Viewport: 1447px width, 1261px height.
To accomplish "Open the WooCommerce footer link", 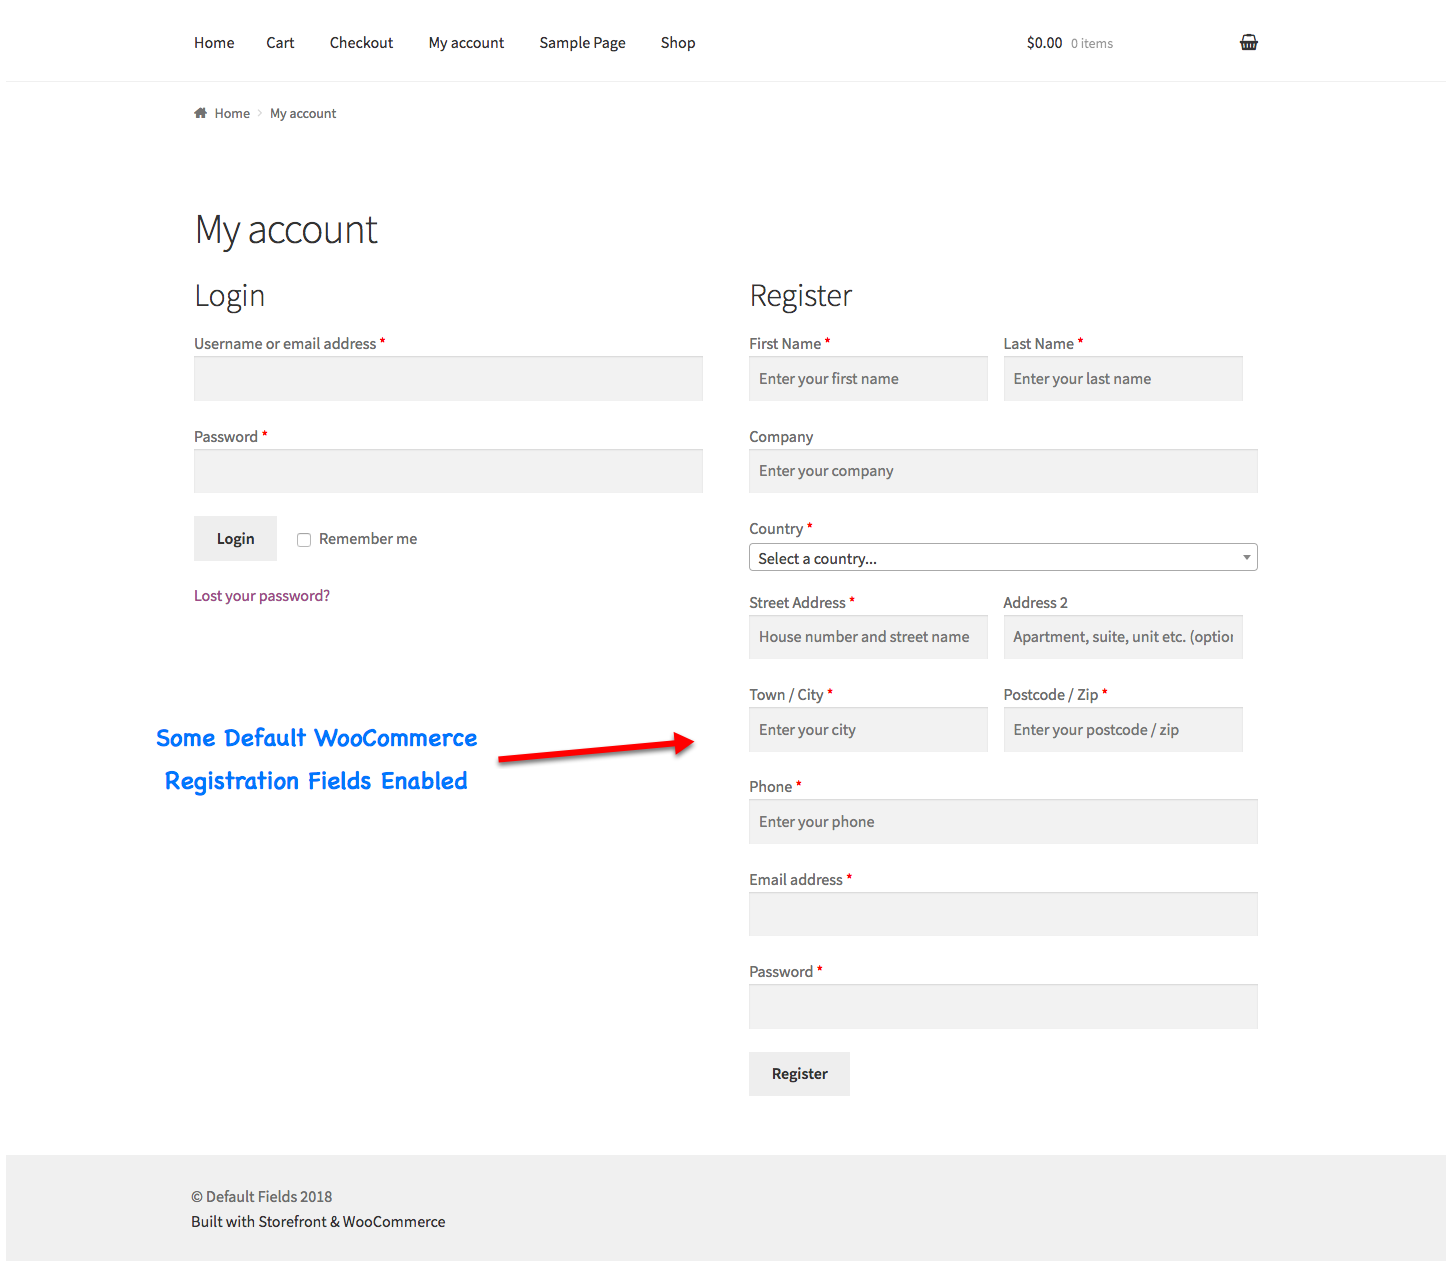I will (394, 1222).
